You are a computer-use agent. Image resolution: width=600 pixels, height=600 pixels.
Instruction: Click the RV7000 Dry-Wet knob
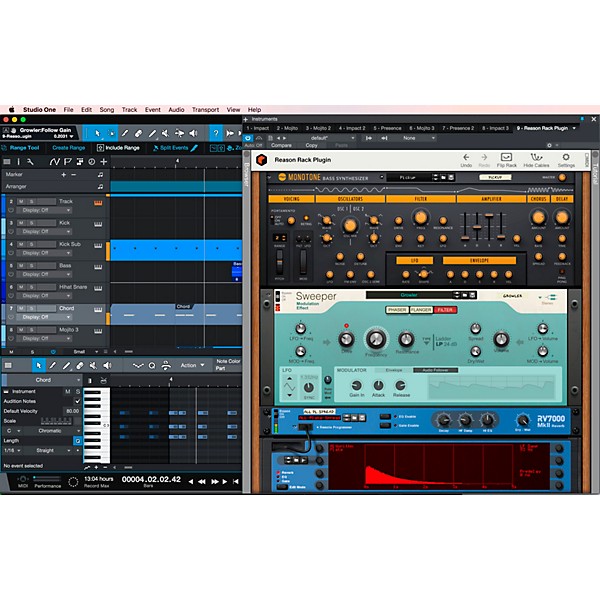click(x=522, y=420)
